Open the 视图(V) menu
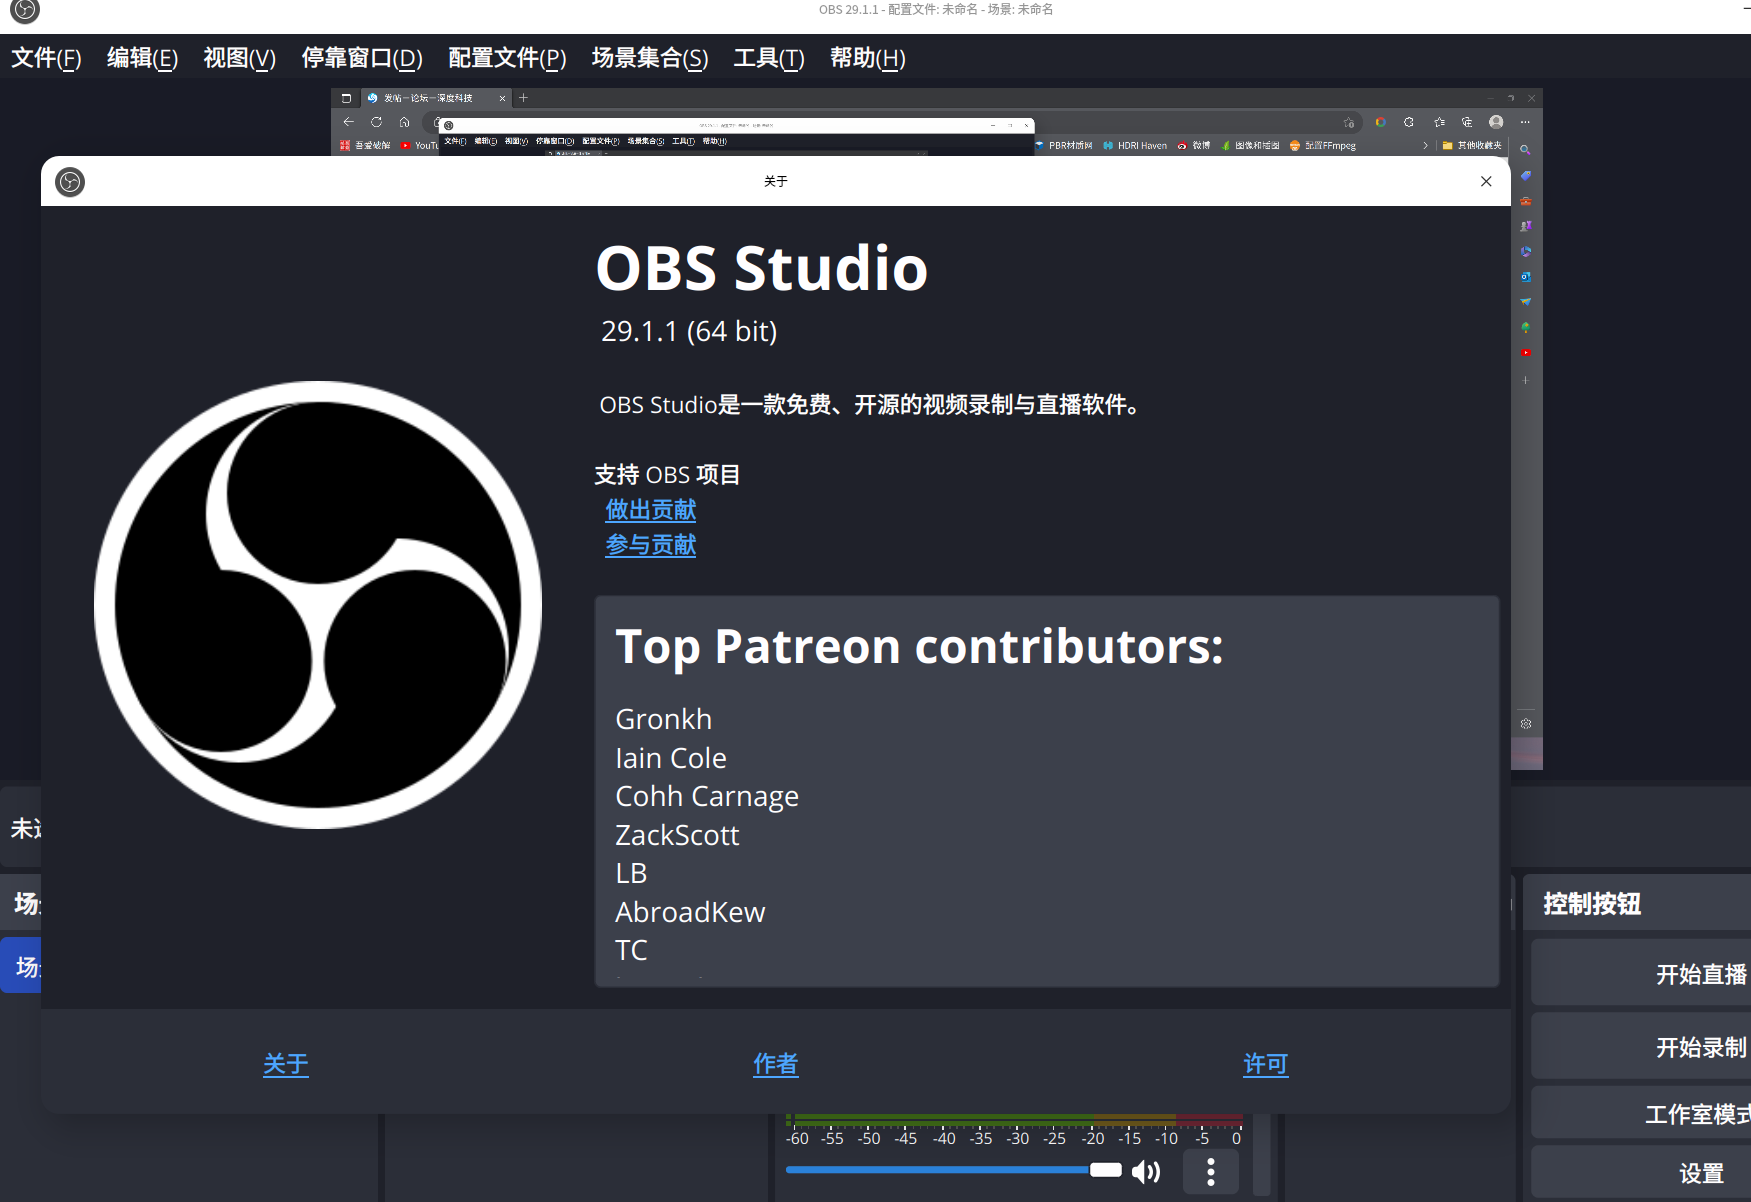The height and width of the screenshot is (1202, 1751). [x=239, y=58]
